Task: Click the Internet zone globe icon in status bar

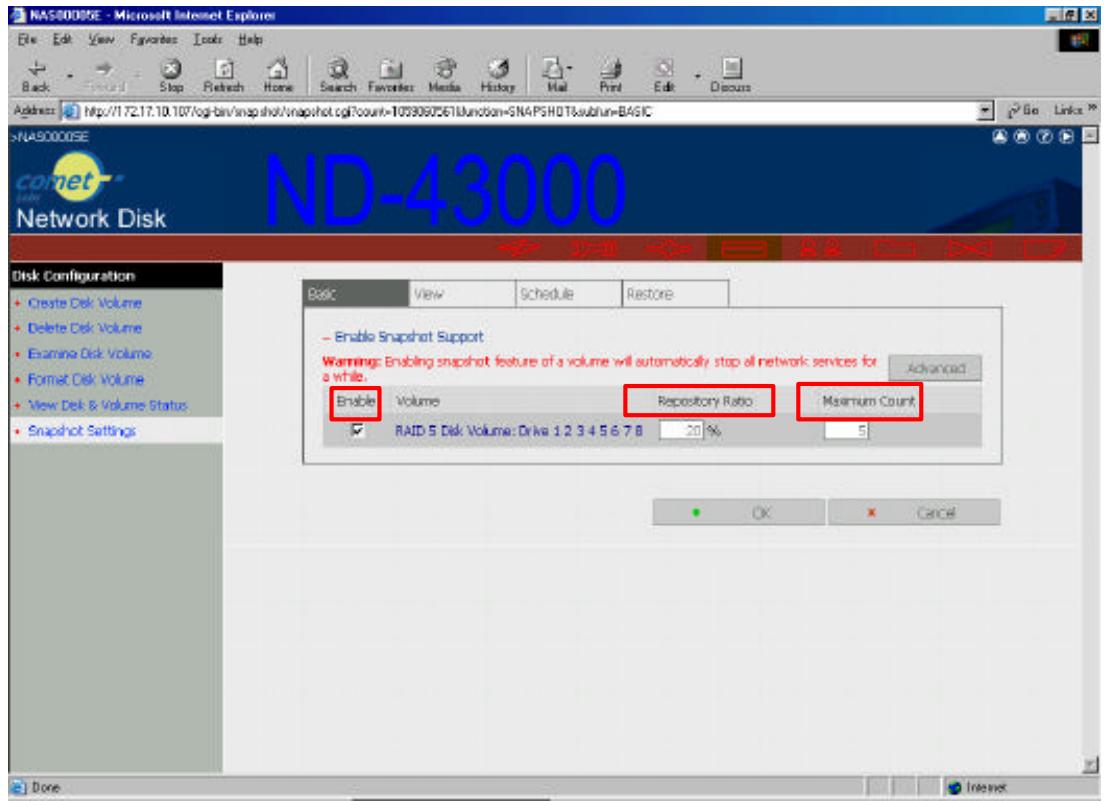Action: pos(955,787)
